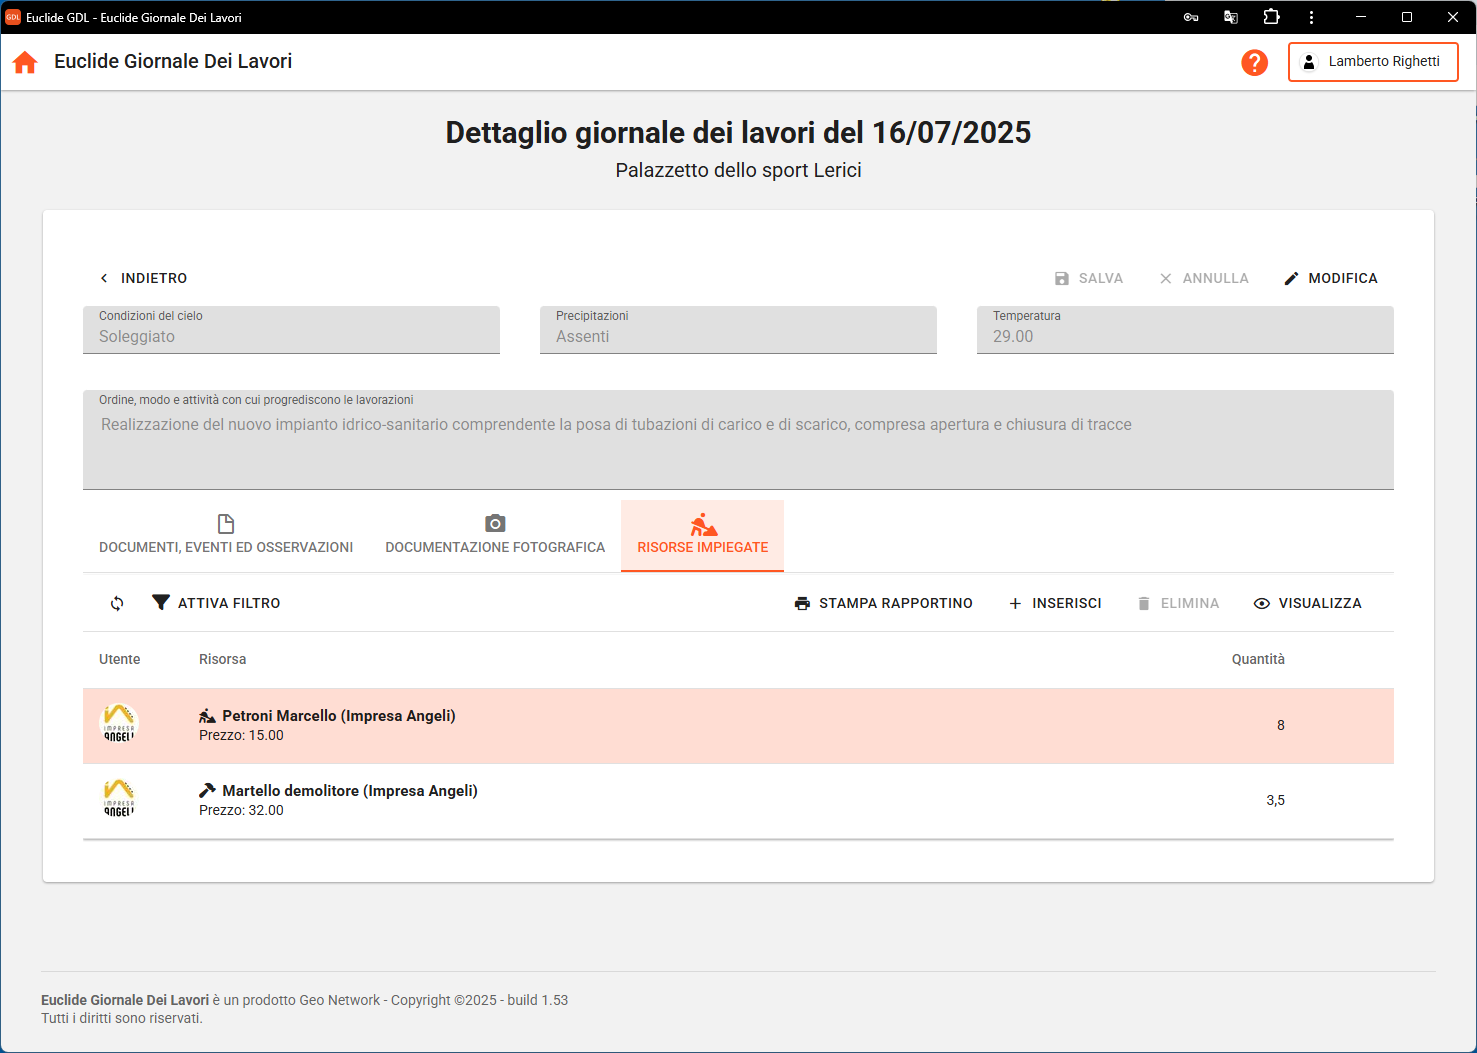Switch to Documenti, Eventi ed Osservazioni tab
This screenshot has height=1053, width=1477.
[x=226, y=536]
